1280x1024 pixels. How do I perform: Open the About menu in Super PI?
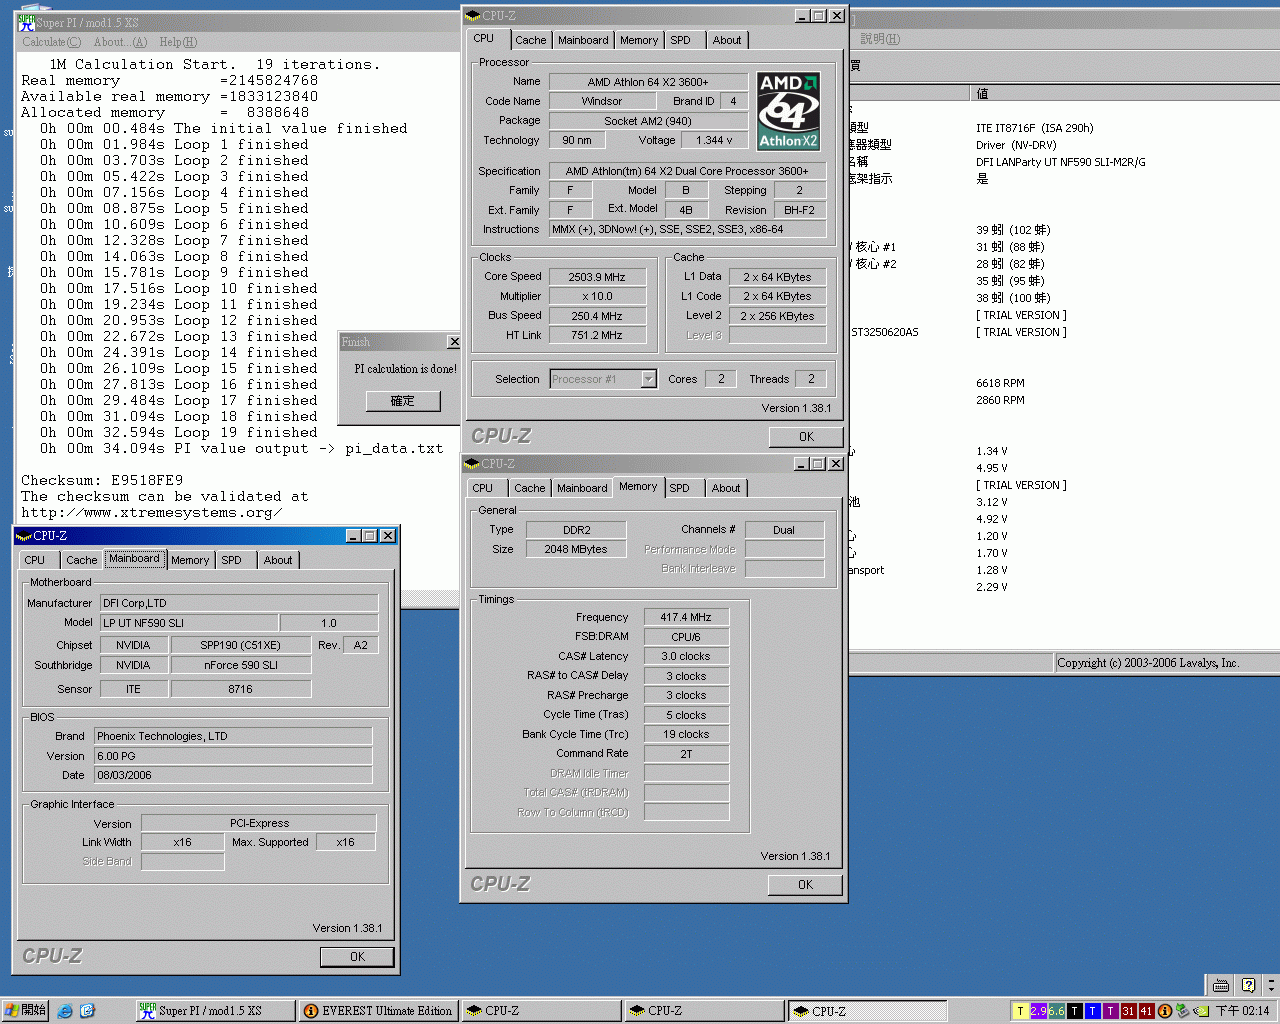[x=120, y=42]
